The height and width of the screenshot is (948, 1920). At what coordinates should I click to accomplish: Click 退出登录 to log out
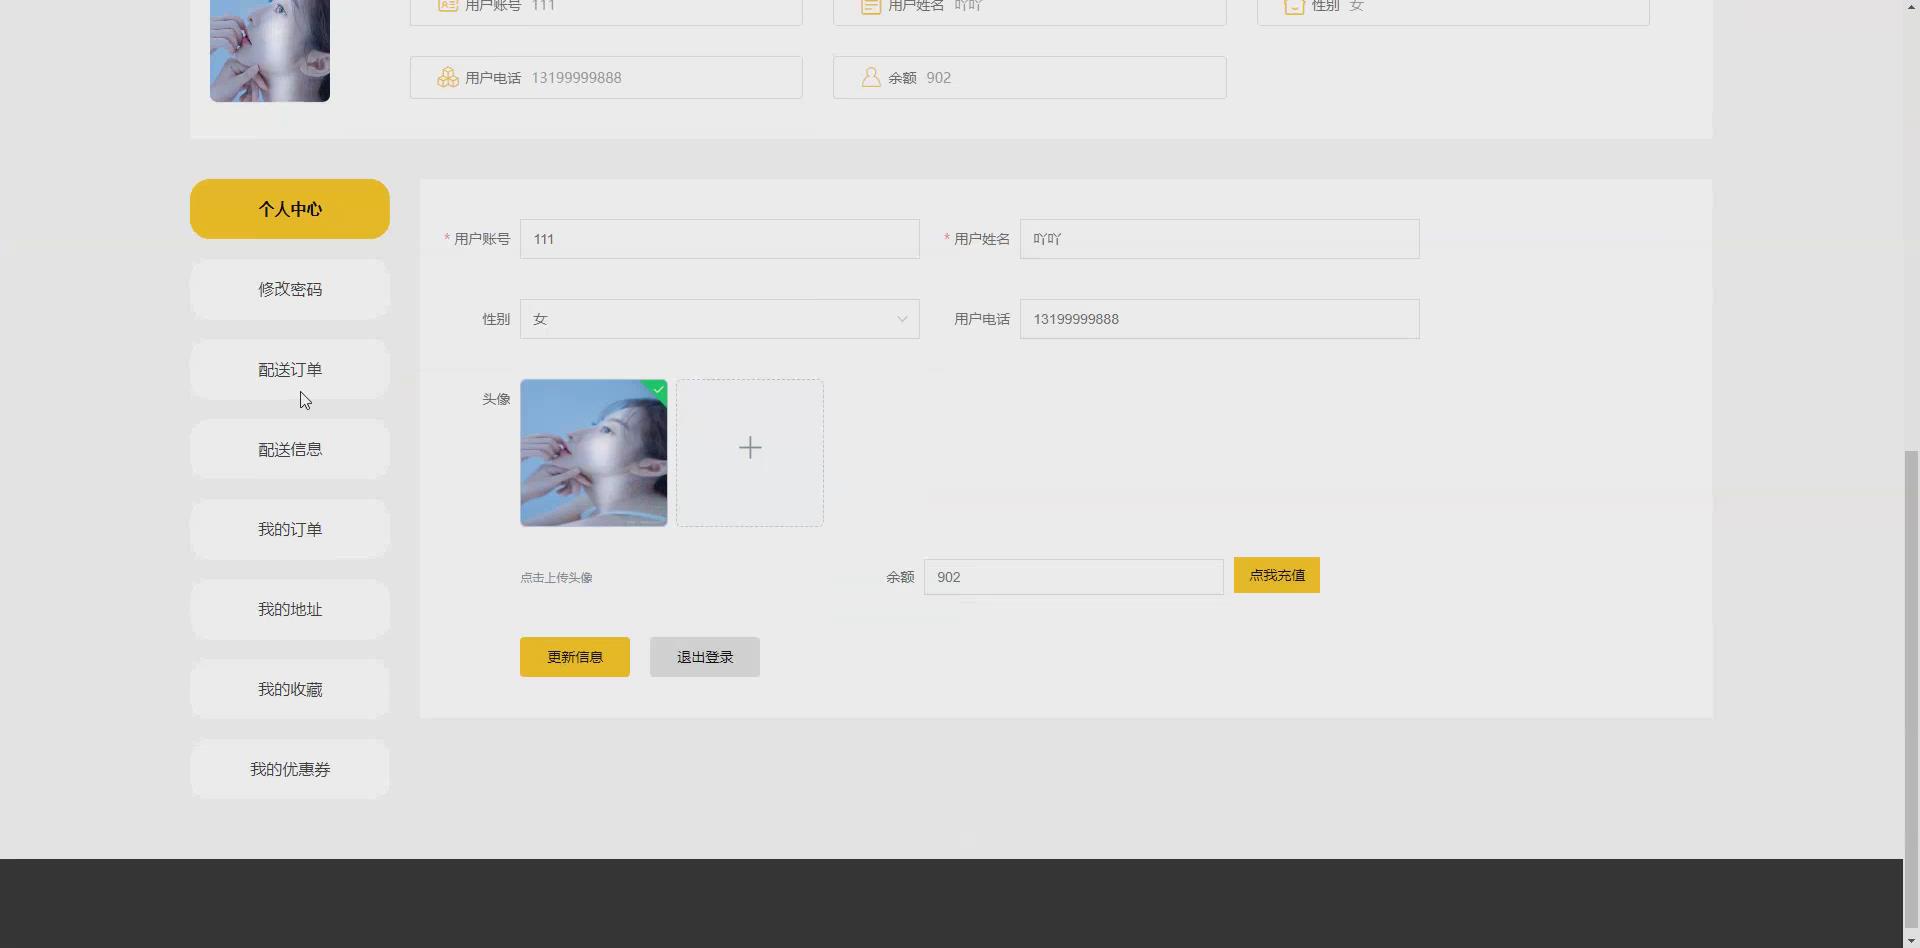tap(704, 656)
